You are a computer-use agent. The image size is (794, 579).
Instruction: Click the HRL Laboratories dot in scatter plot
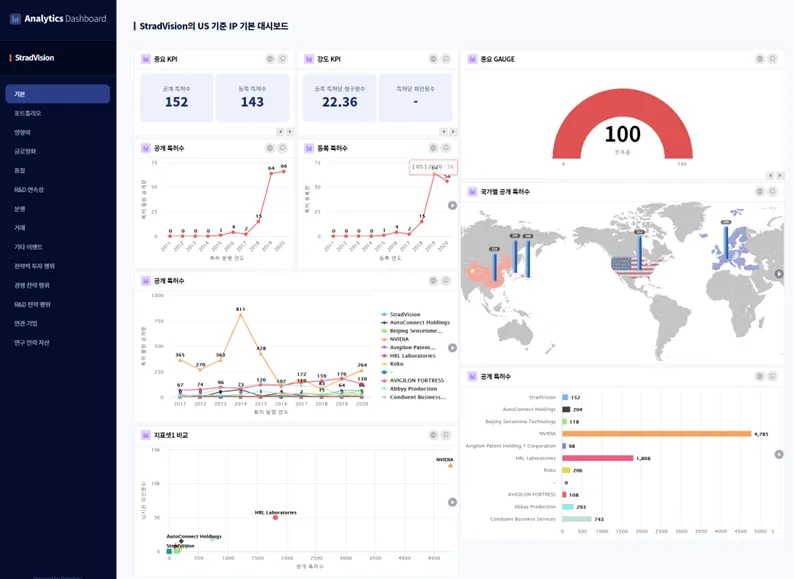tap(275, 518)
